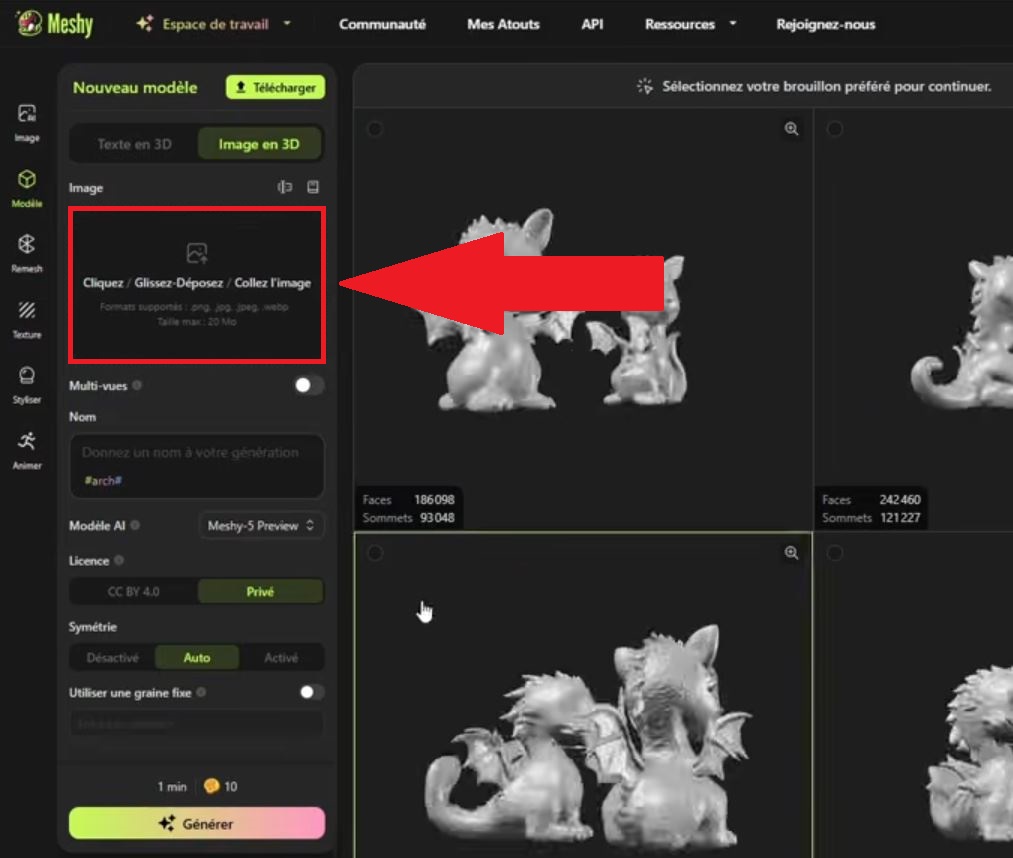Open the Texture tool
The image size is (1013, 858).
26,319
